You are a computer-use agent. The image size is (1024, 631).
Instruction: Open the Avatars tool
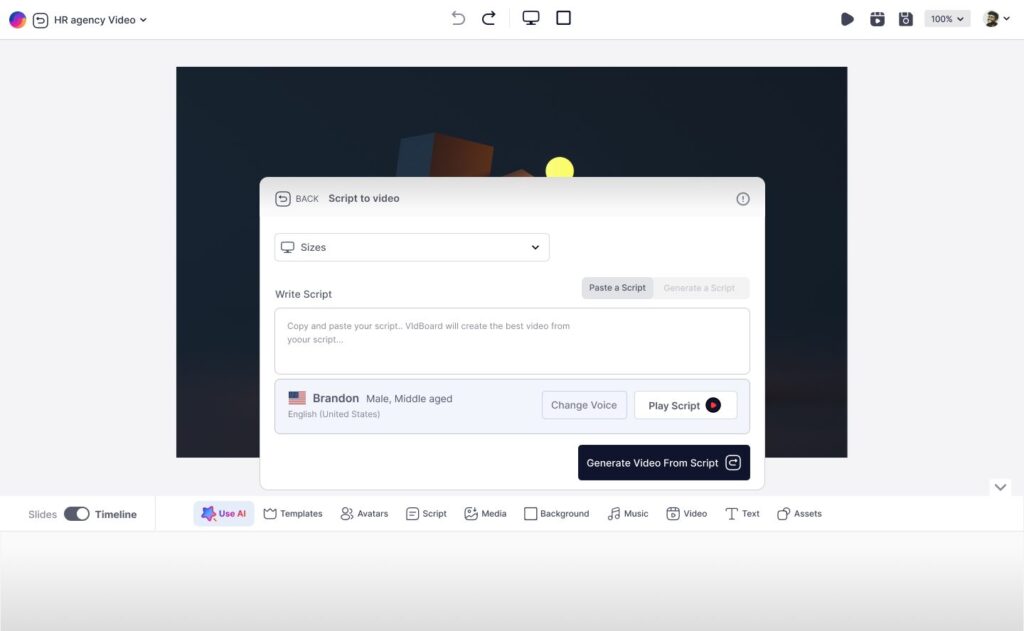click(x=364, y=514)
